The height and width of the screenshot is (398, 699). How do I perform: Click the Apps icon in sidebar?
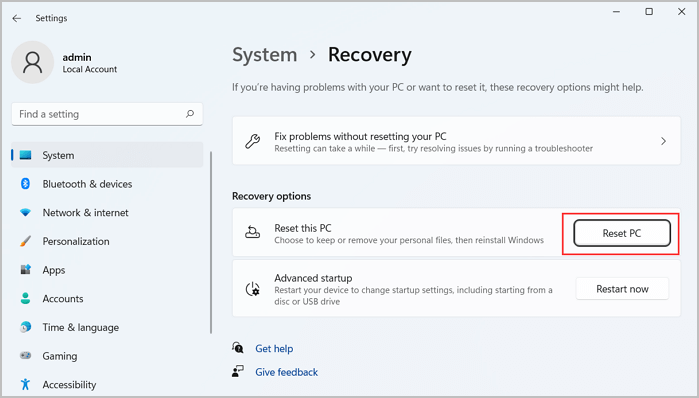(x=25, y=270)
